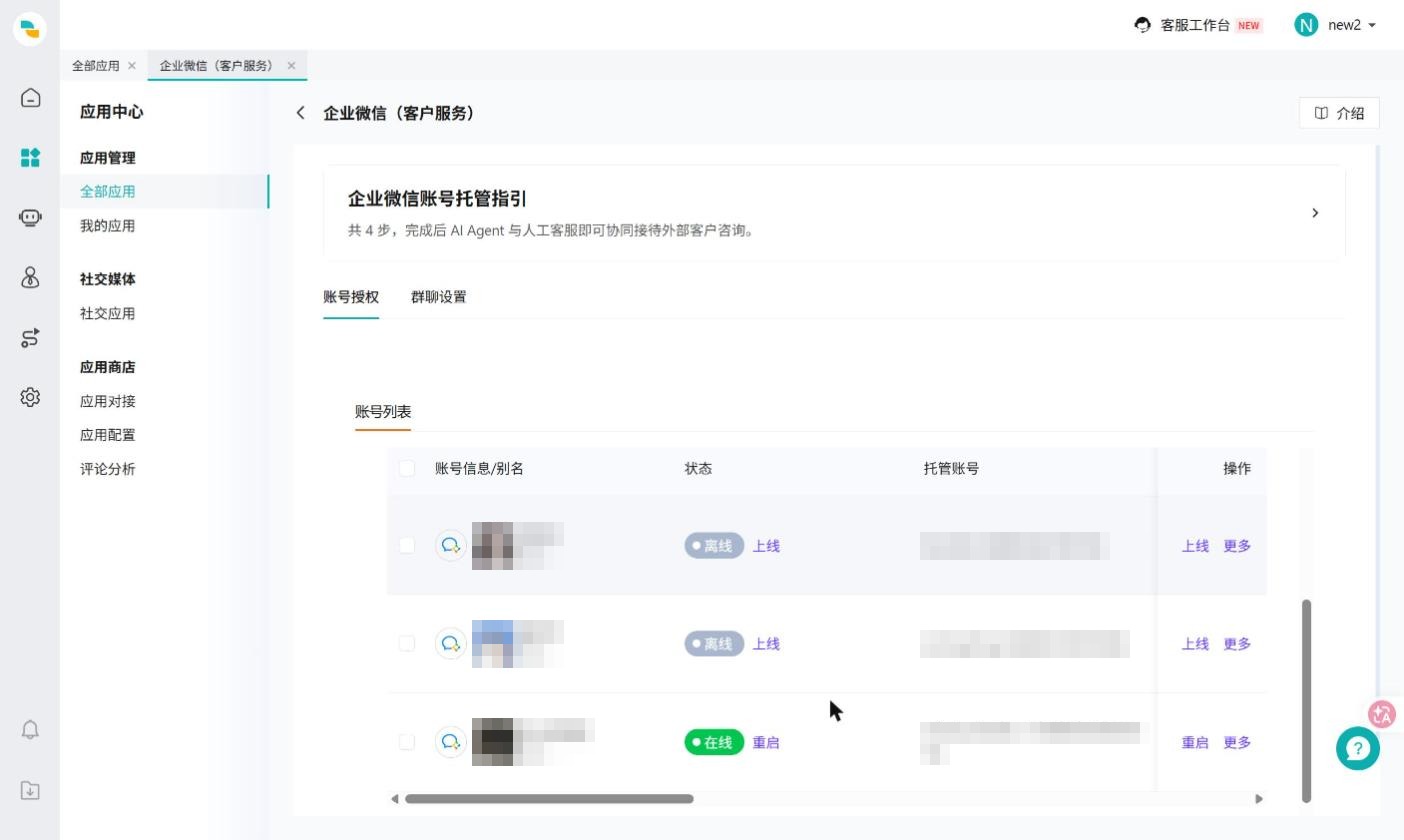Image resolution: width=1404 pixels, height=840 pixels.
Task: Click the pink translate floating icon
Action: tap(1383, 714)
